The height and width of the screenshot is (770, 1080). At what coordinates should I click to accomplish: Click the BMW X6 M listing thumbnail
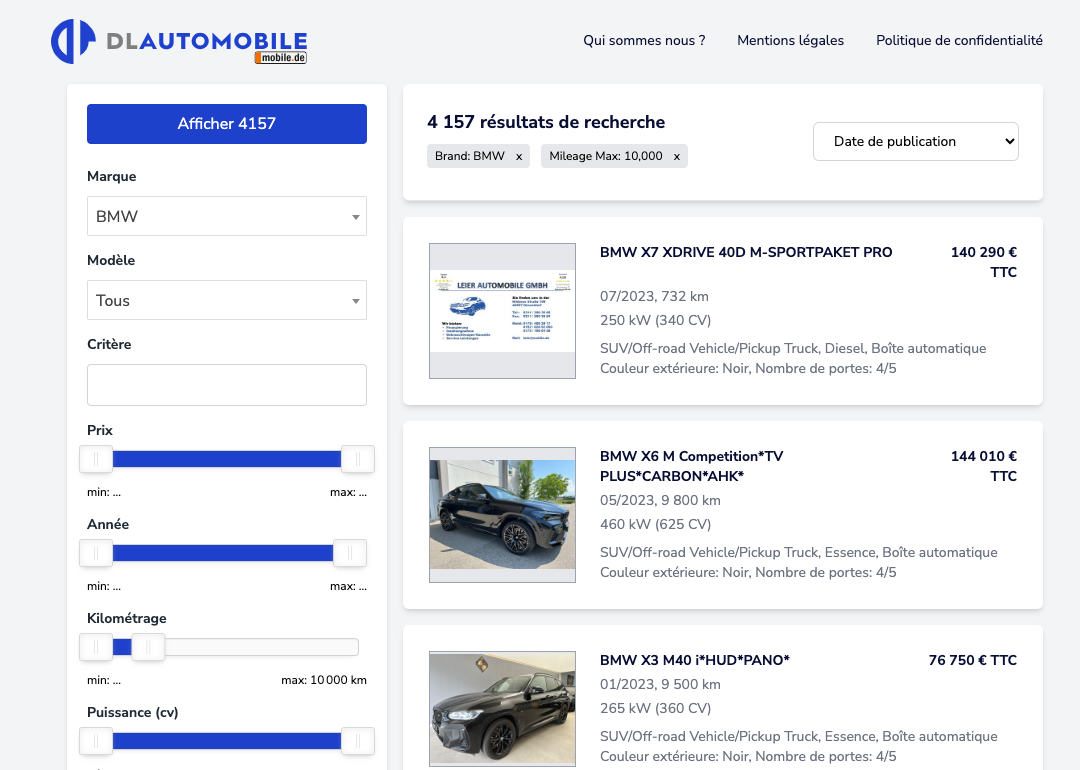pos(502,514)
